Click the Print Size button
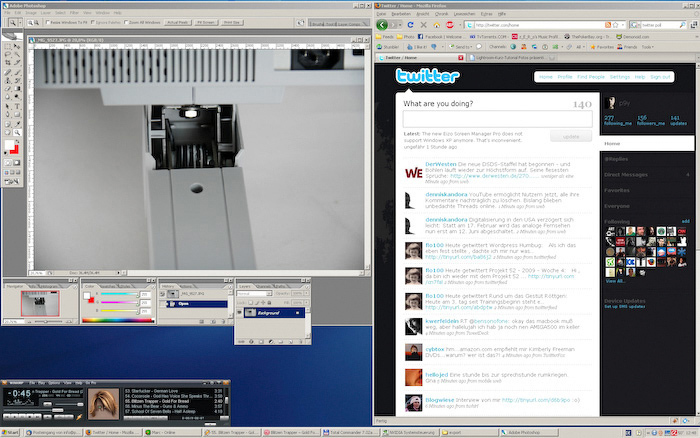 (x=232, y=22)
